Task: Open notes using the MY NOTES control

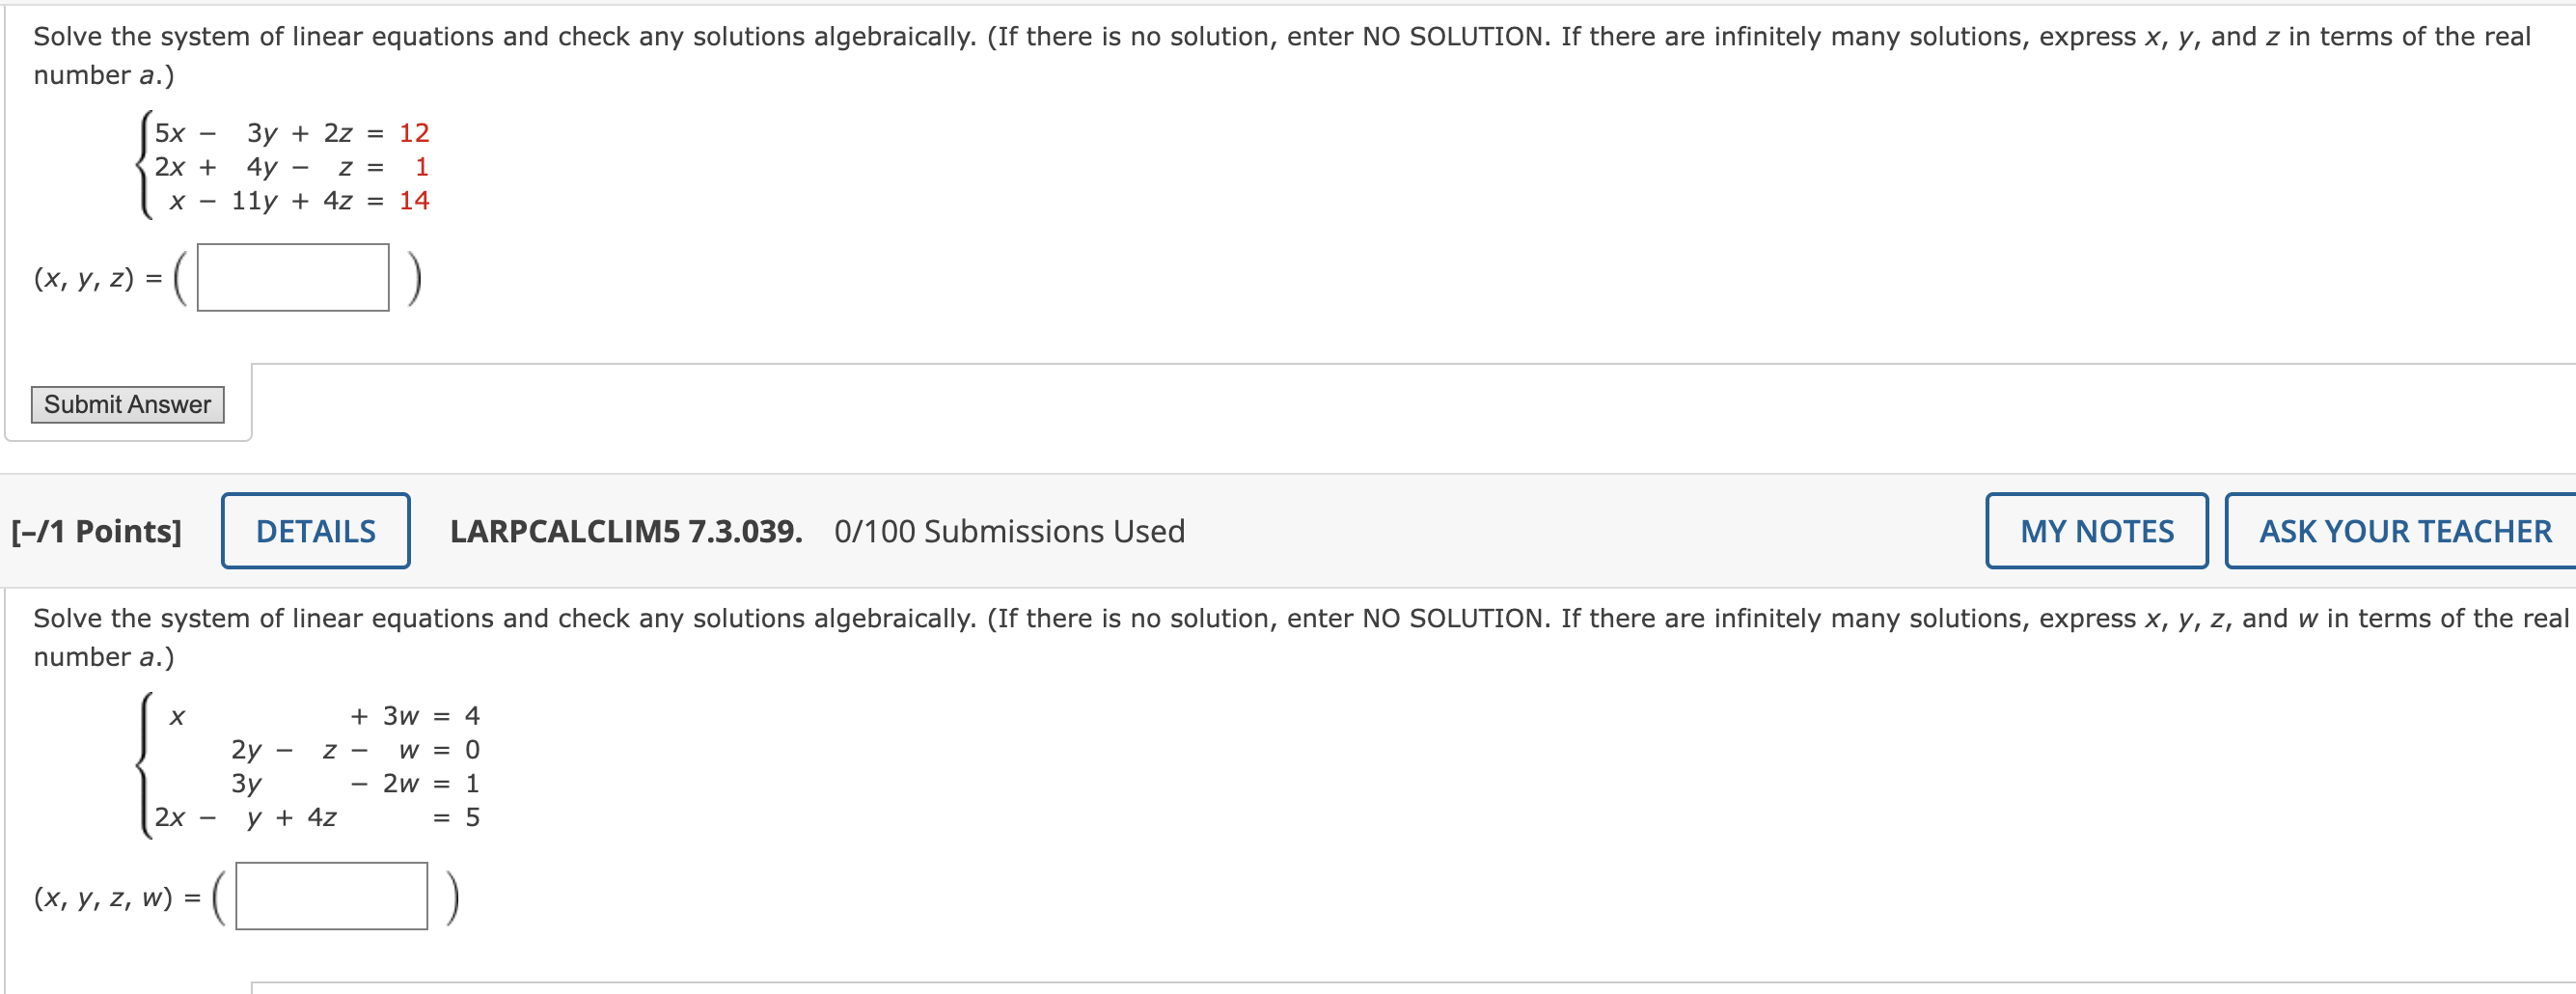Action: [2096, 531]
